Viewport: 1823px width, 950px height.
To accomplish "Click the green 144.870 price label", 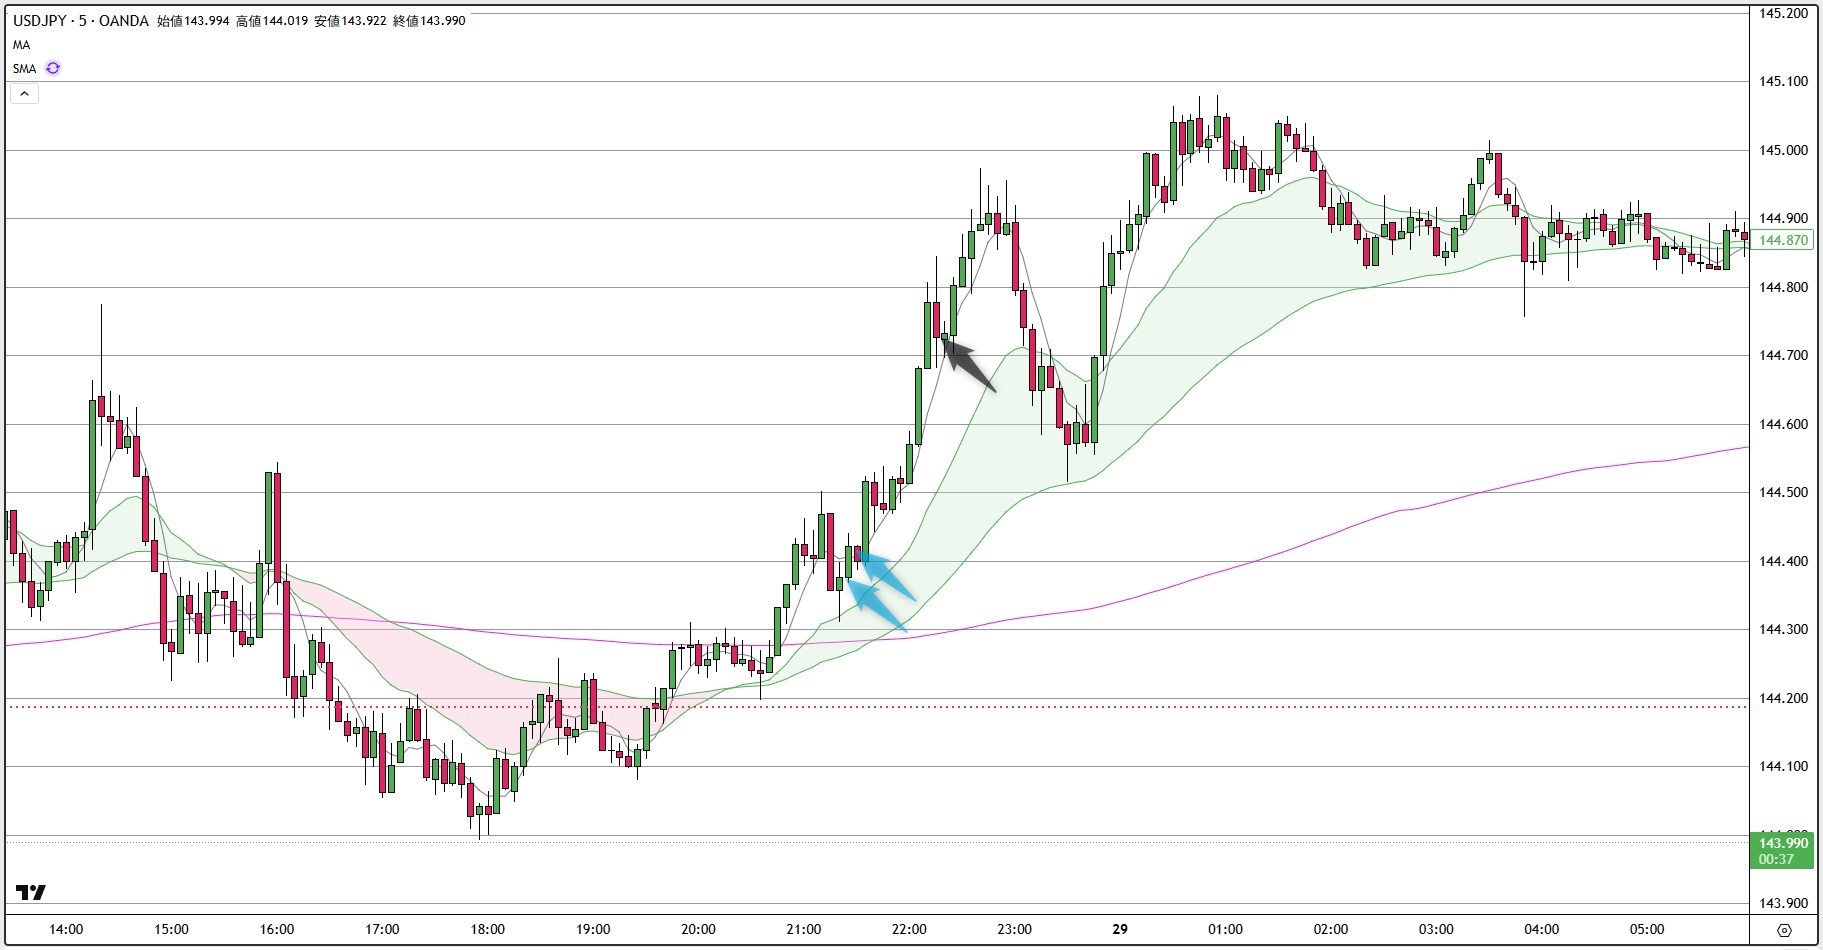I will pyautogui.click(x=1783, y=240).
